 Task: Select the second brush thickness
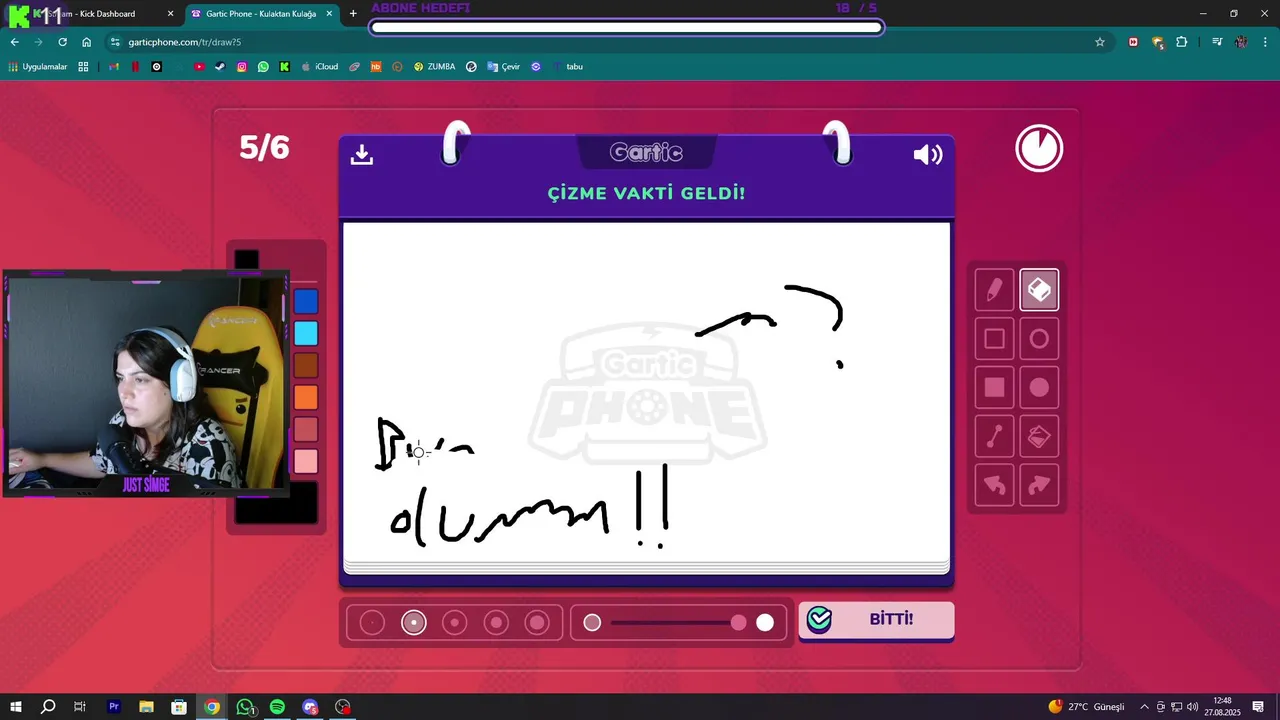[x=414, y=623]
